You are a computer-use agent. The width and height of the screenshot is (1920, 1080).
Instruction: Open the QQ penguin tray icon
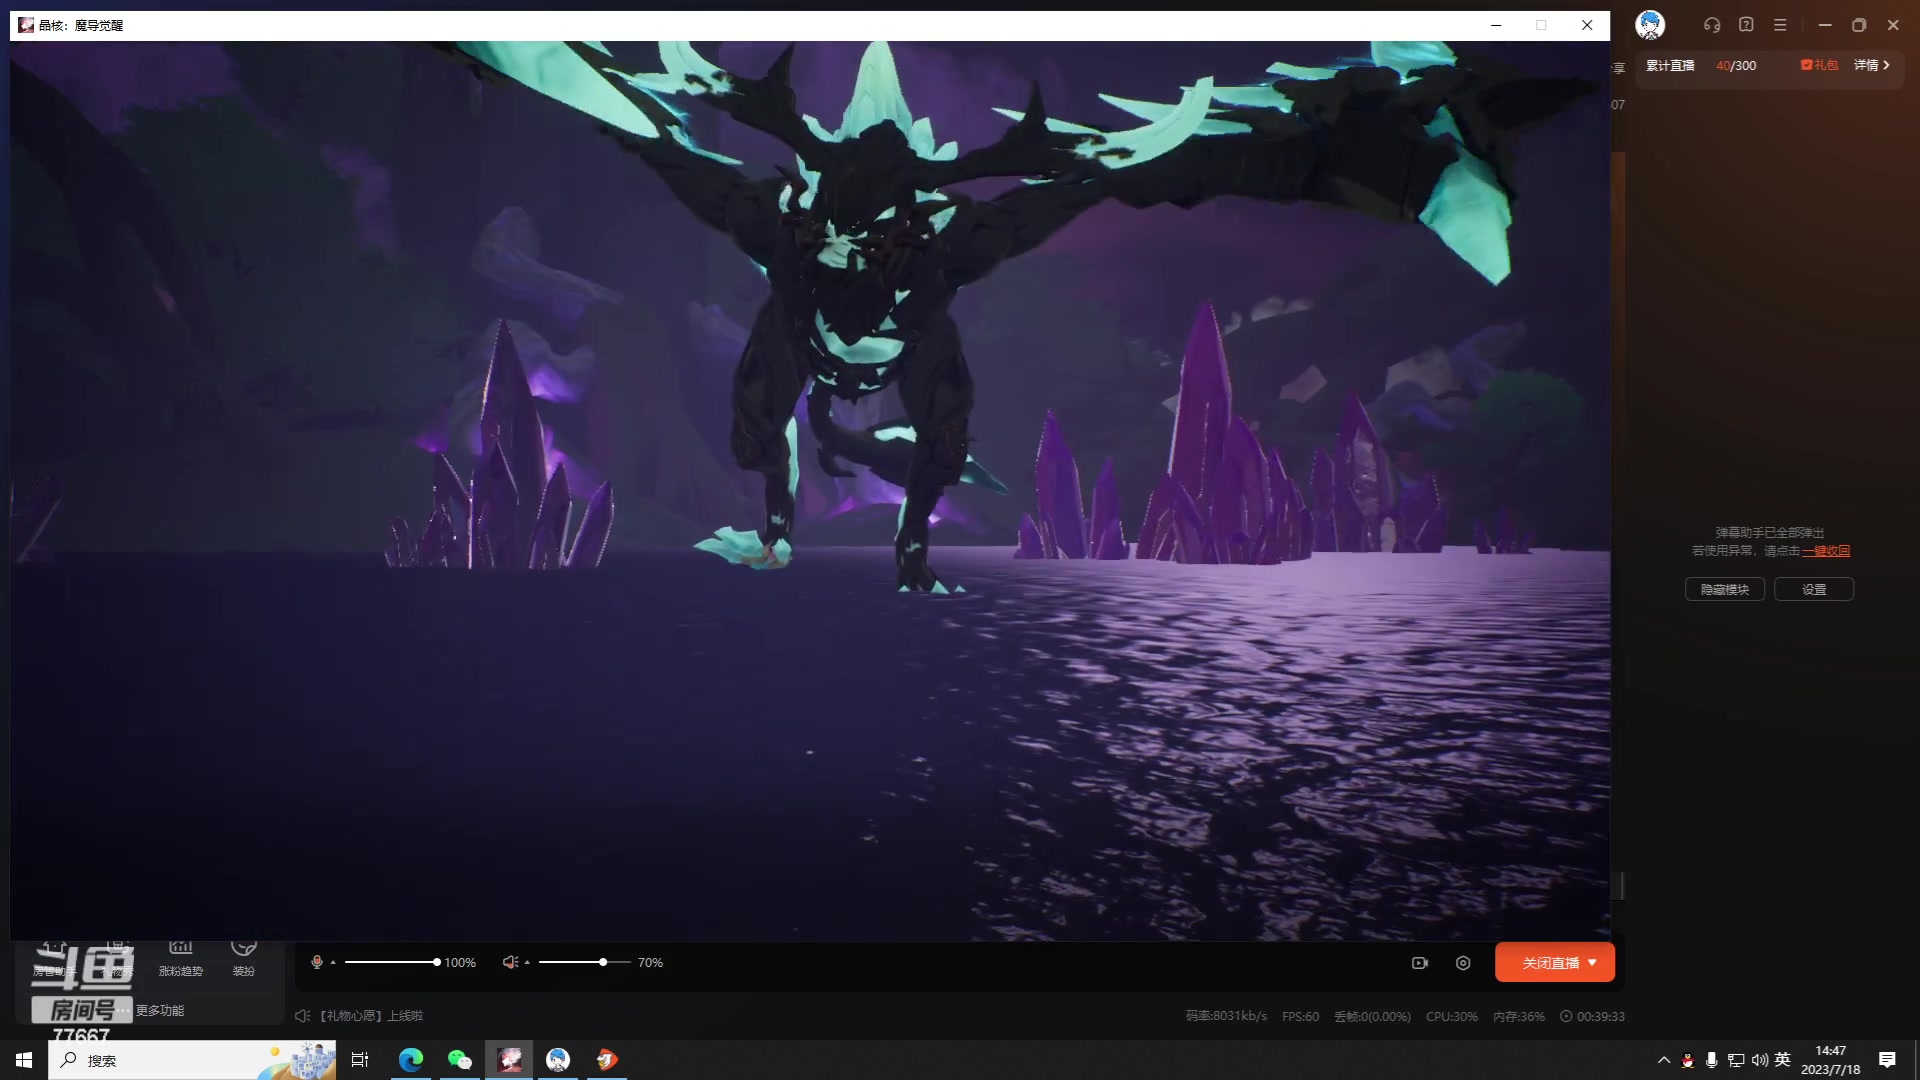click(1688, 1060)
